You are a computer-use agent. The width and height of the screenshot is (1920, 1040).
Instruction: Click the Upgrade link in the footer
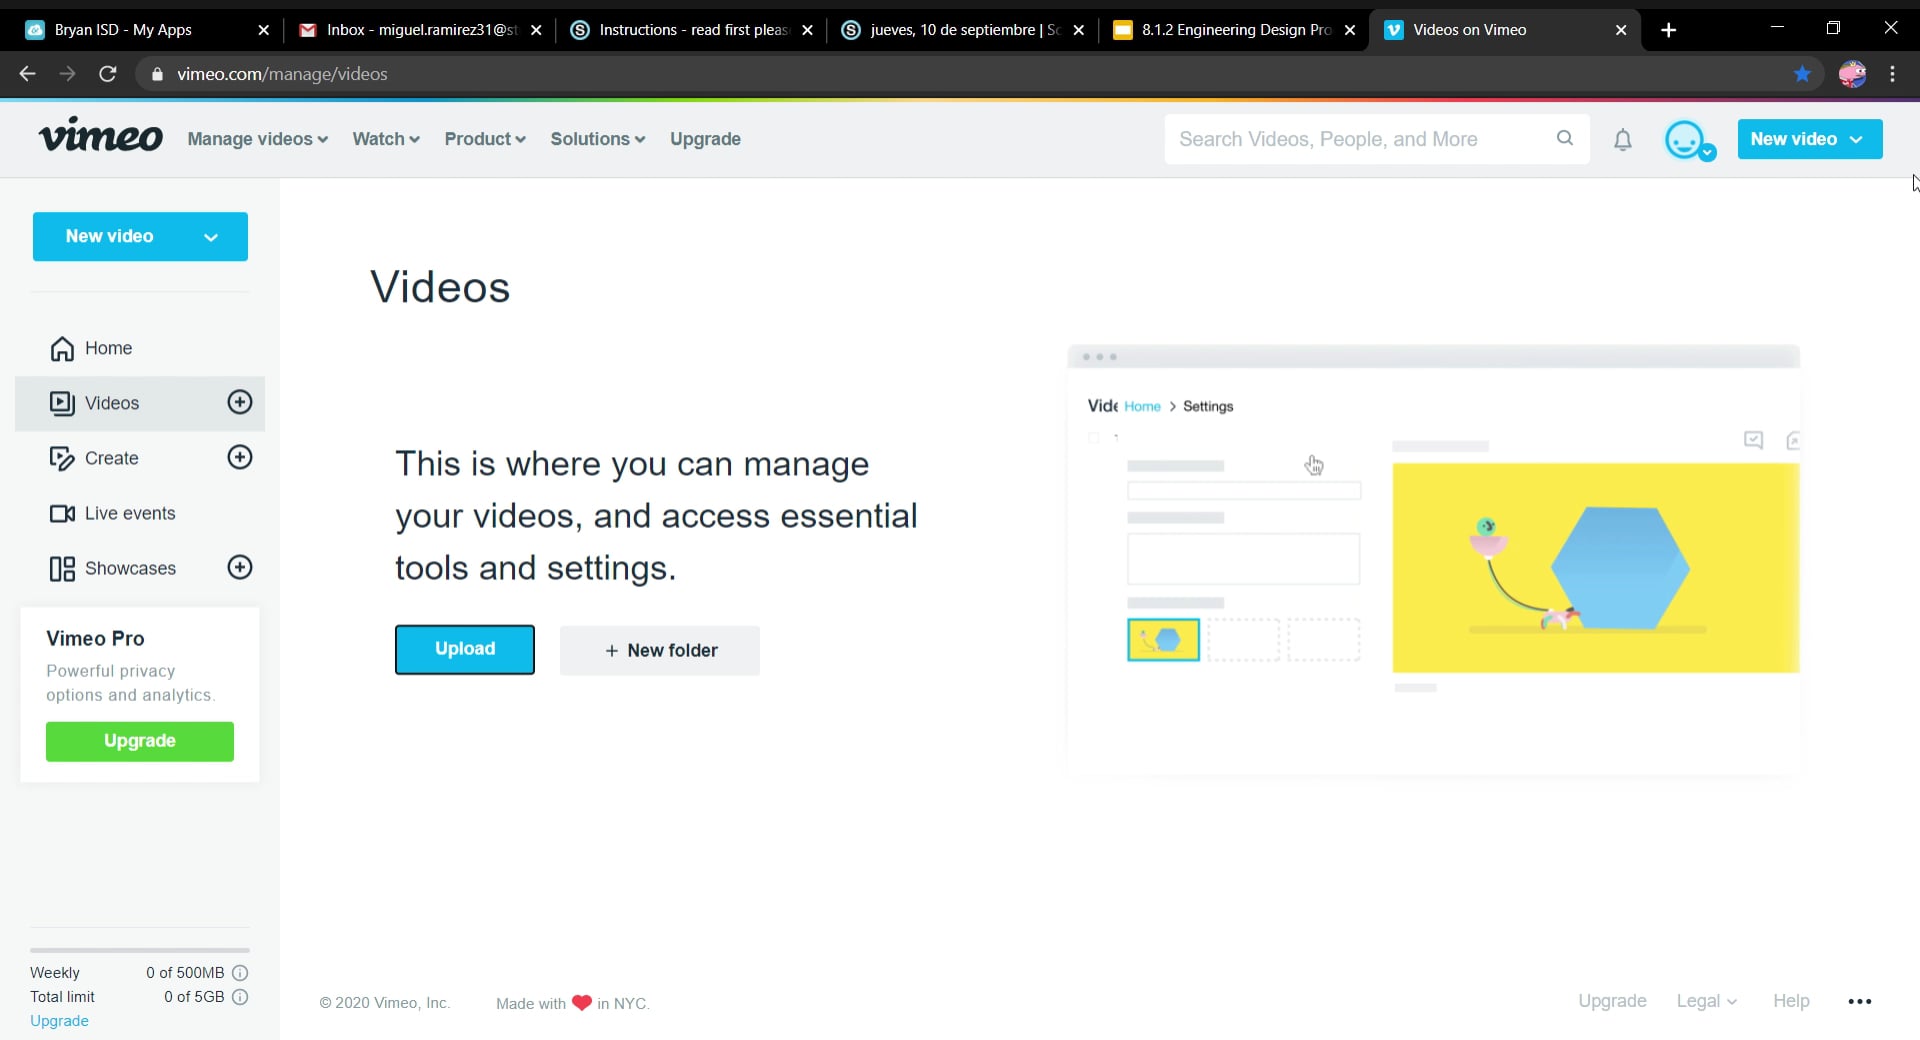[1612, 1001]
